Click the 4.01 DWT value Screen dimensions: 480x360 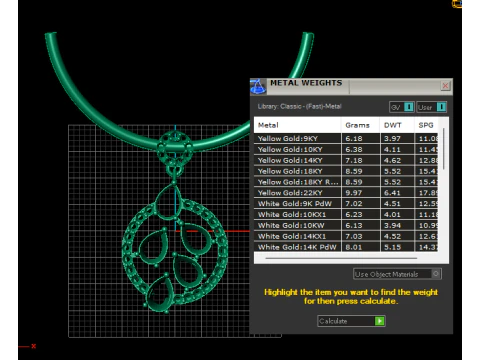click(x=392, y=214)
